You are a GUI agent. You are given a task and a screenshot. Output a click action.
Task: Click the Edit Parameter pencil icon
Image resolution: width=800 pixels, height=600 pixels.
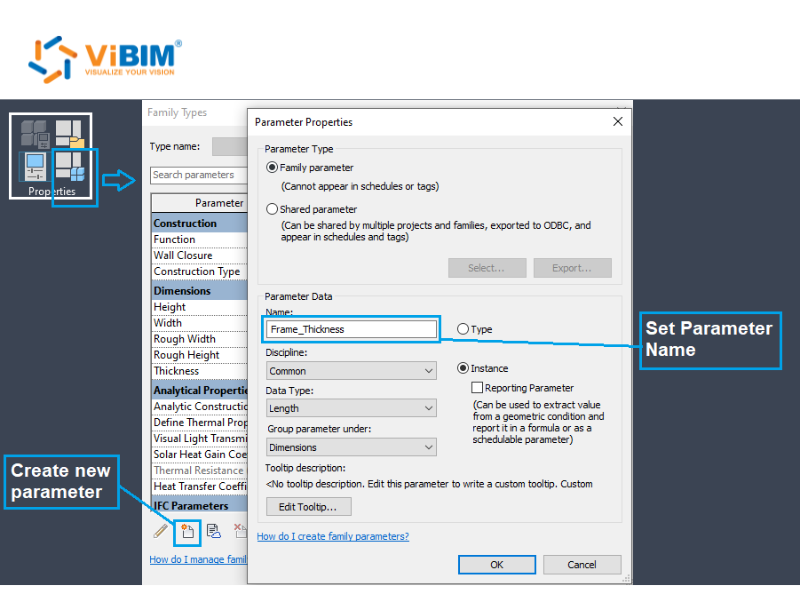(x=161, y=531)
